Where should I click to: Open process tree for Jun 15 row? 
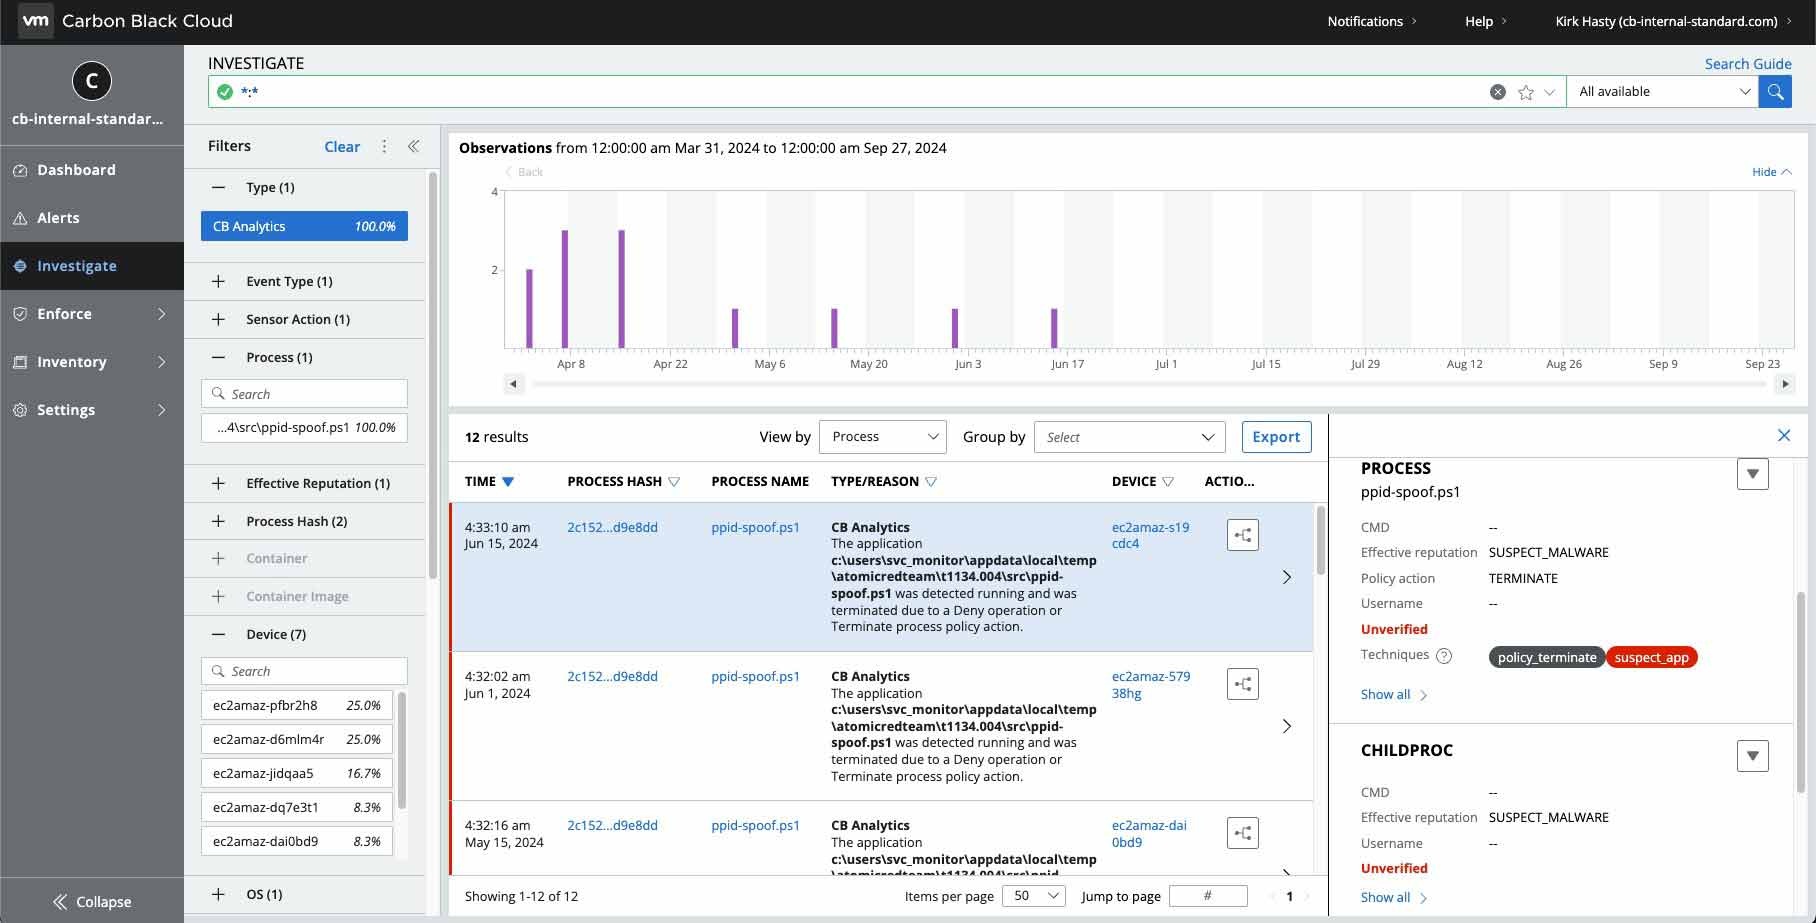click(x=1242, y=535)
